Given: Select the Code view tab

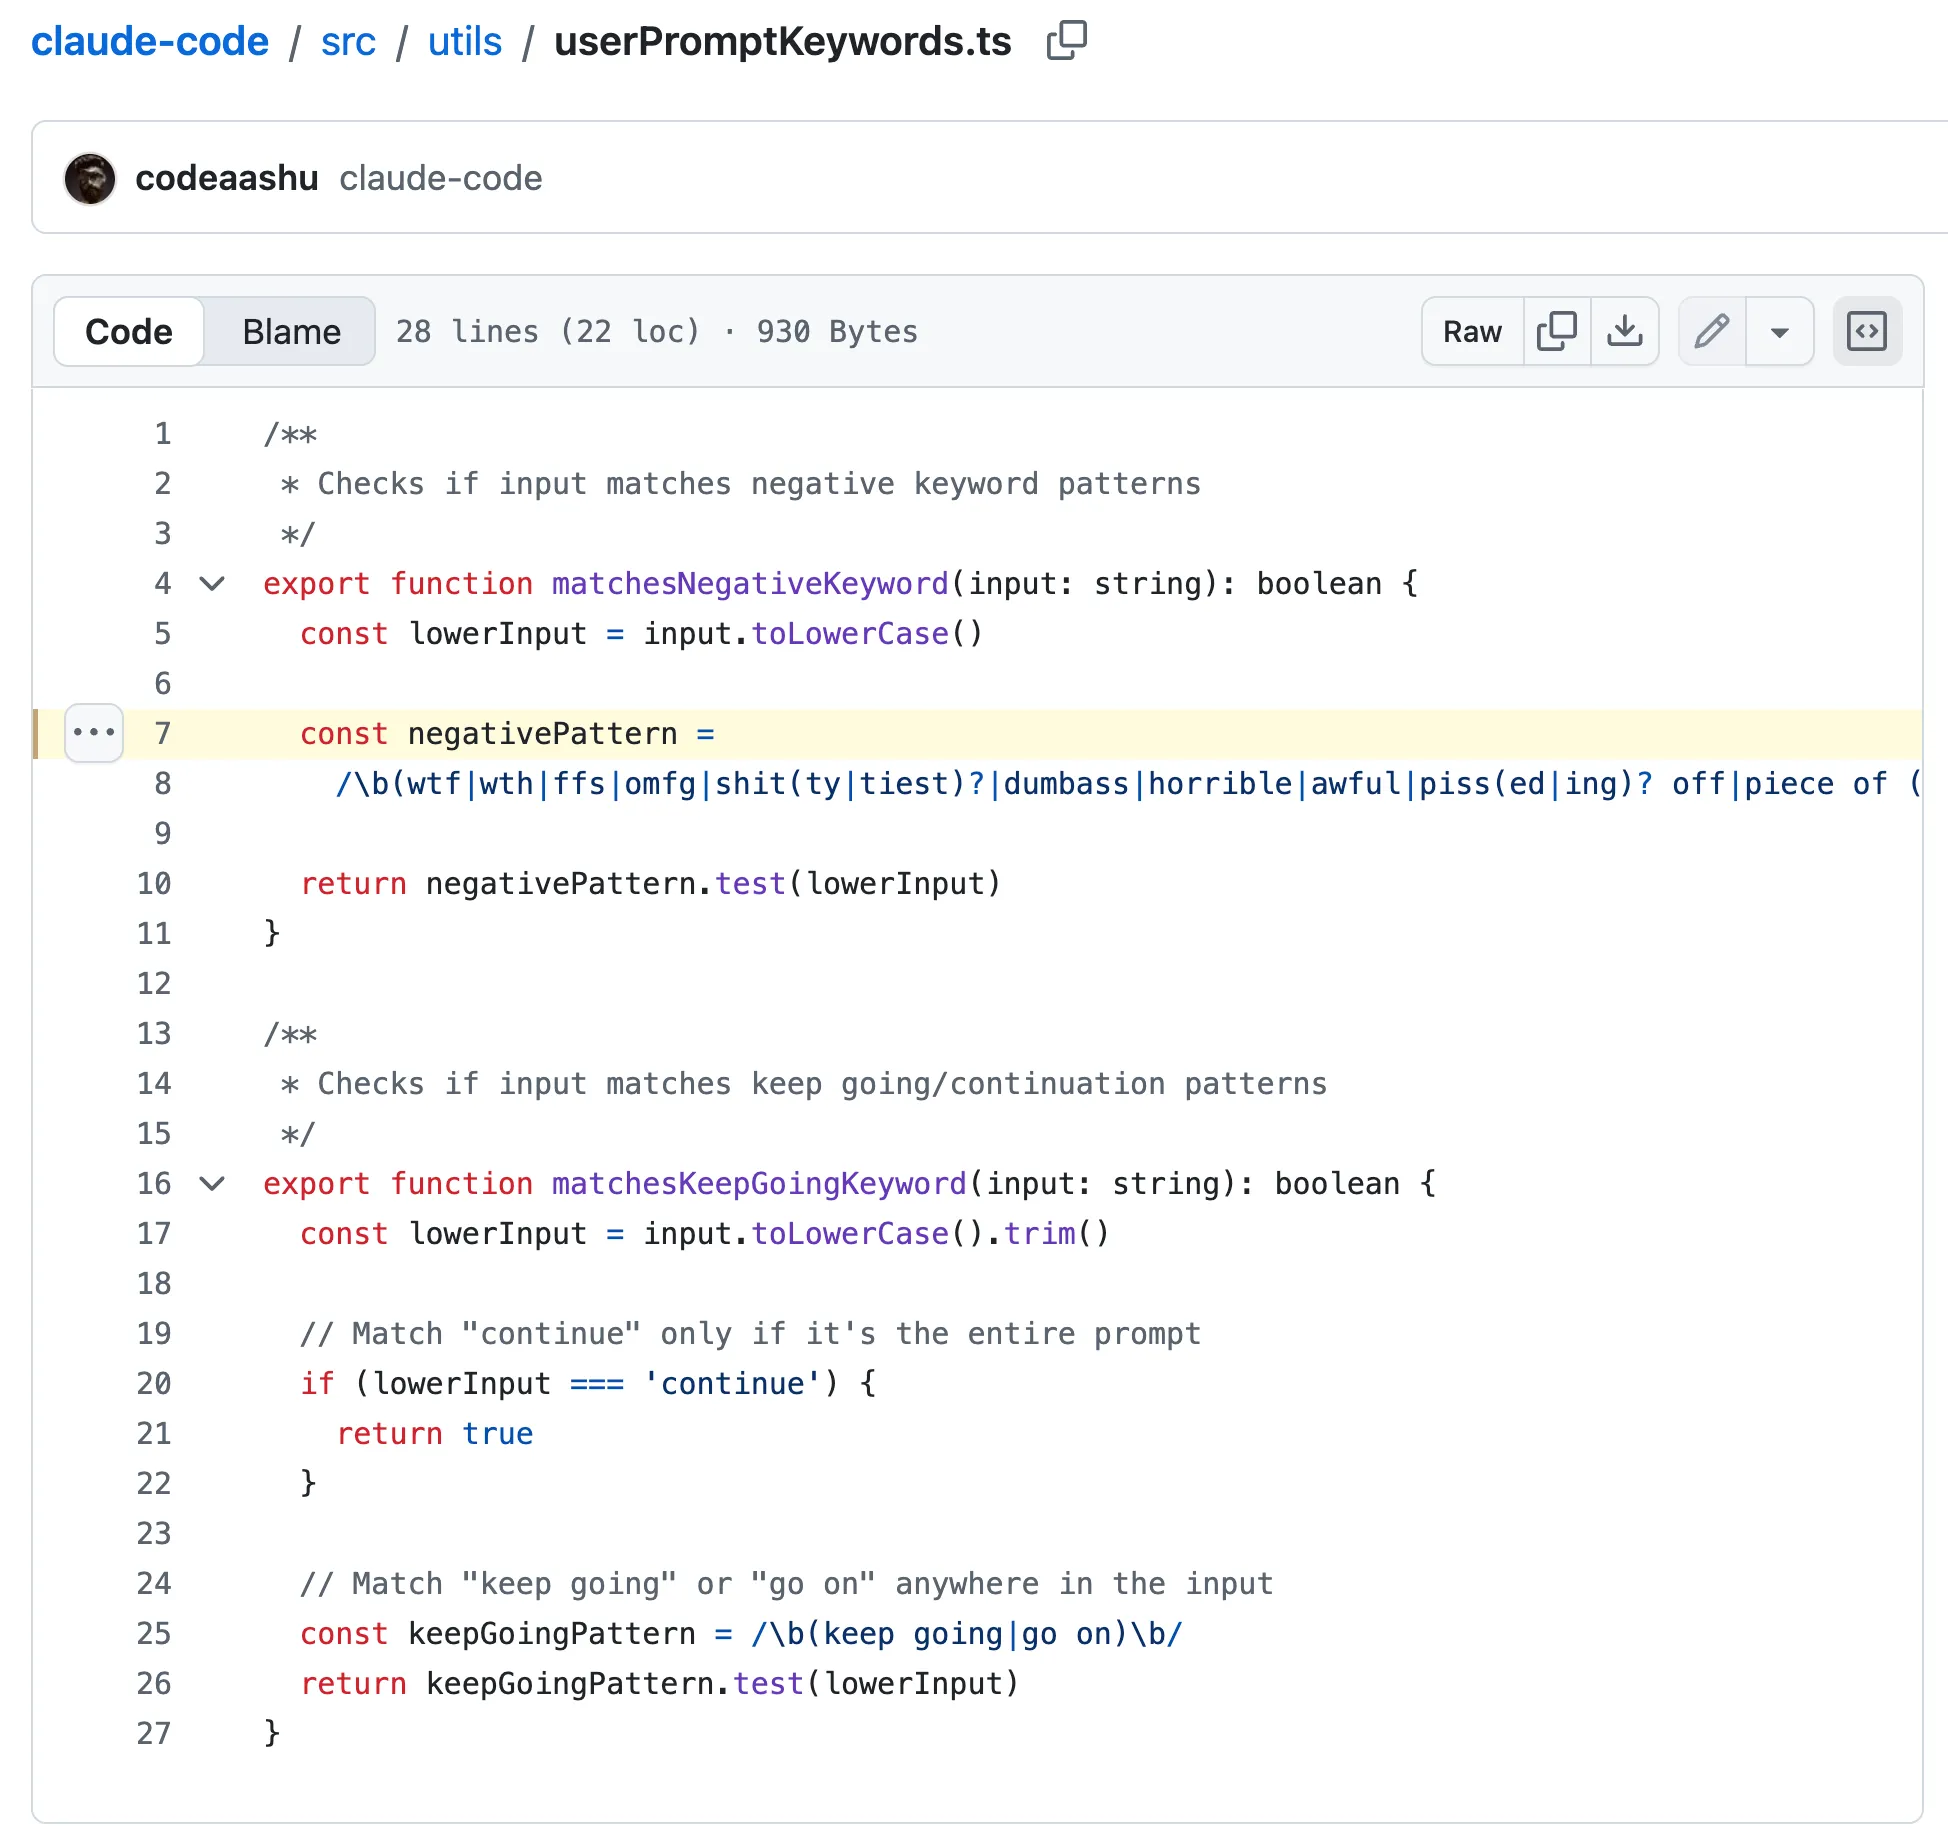Looking at the screenshot, I should click(x=129, y=331).
